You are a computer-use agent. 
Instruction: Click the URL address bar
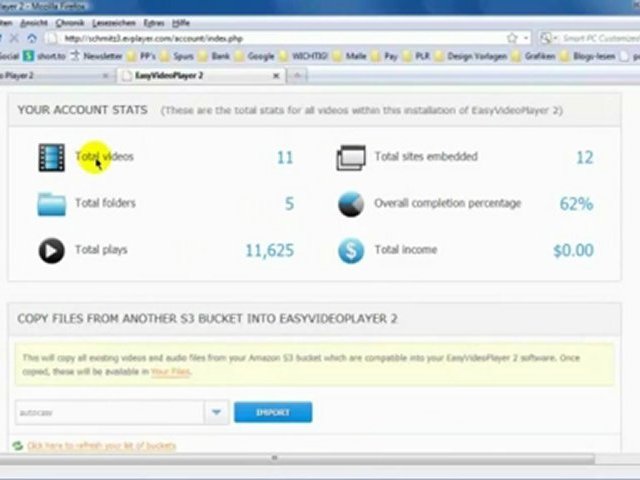[x=280, y=38]
